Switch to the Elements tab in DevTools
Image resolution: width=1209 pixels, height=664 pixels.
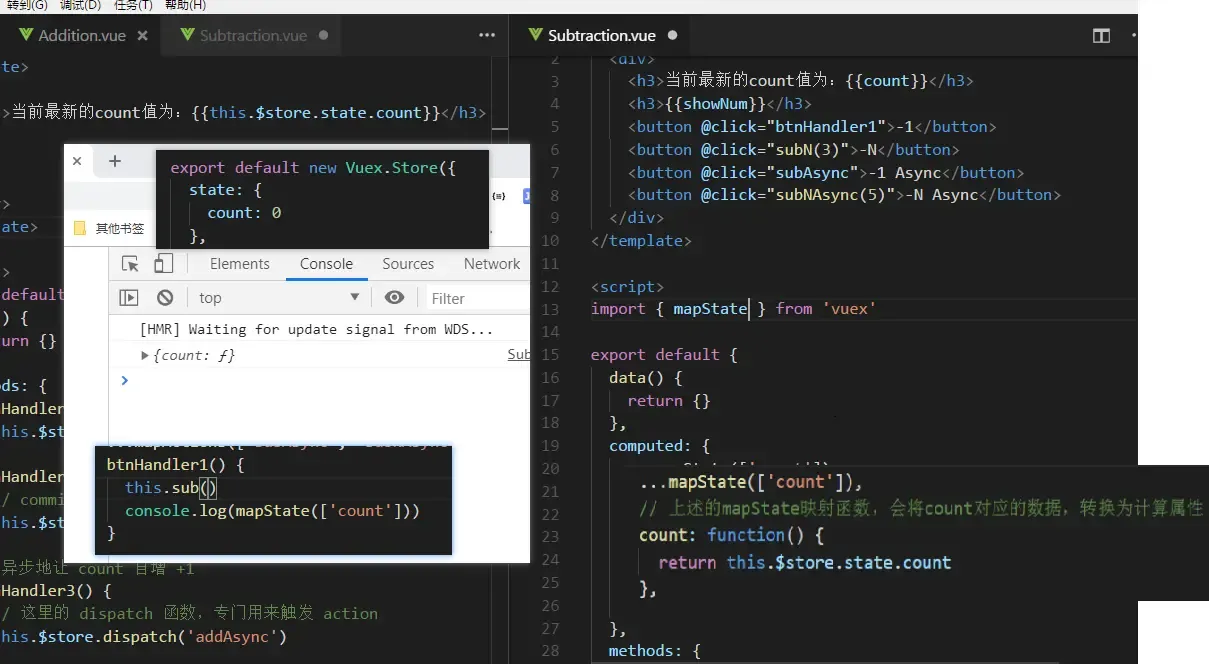[239, 263]
